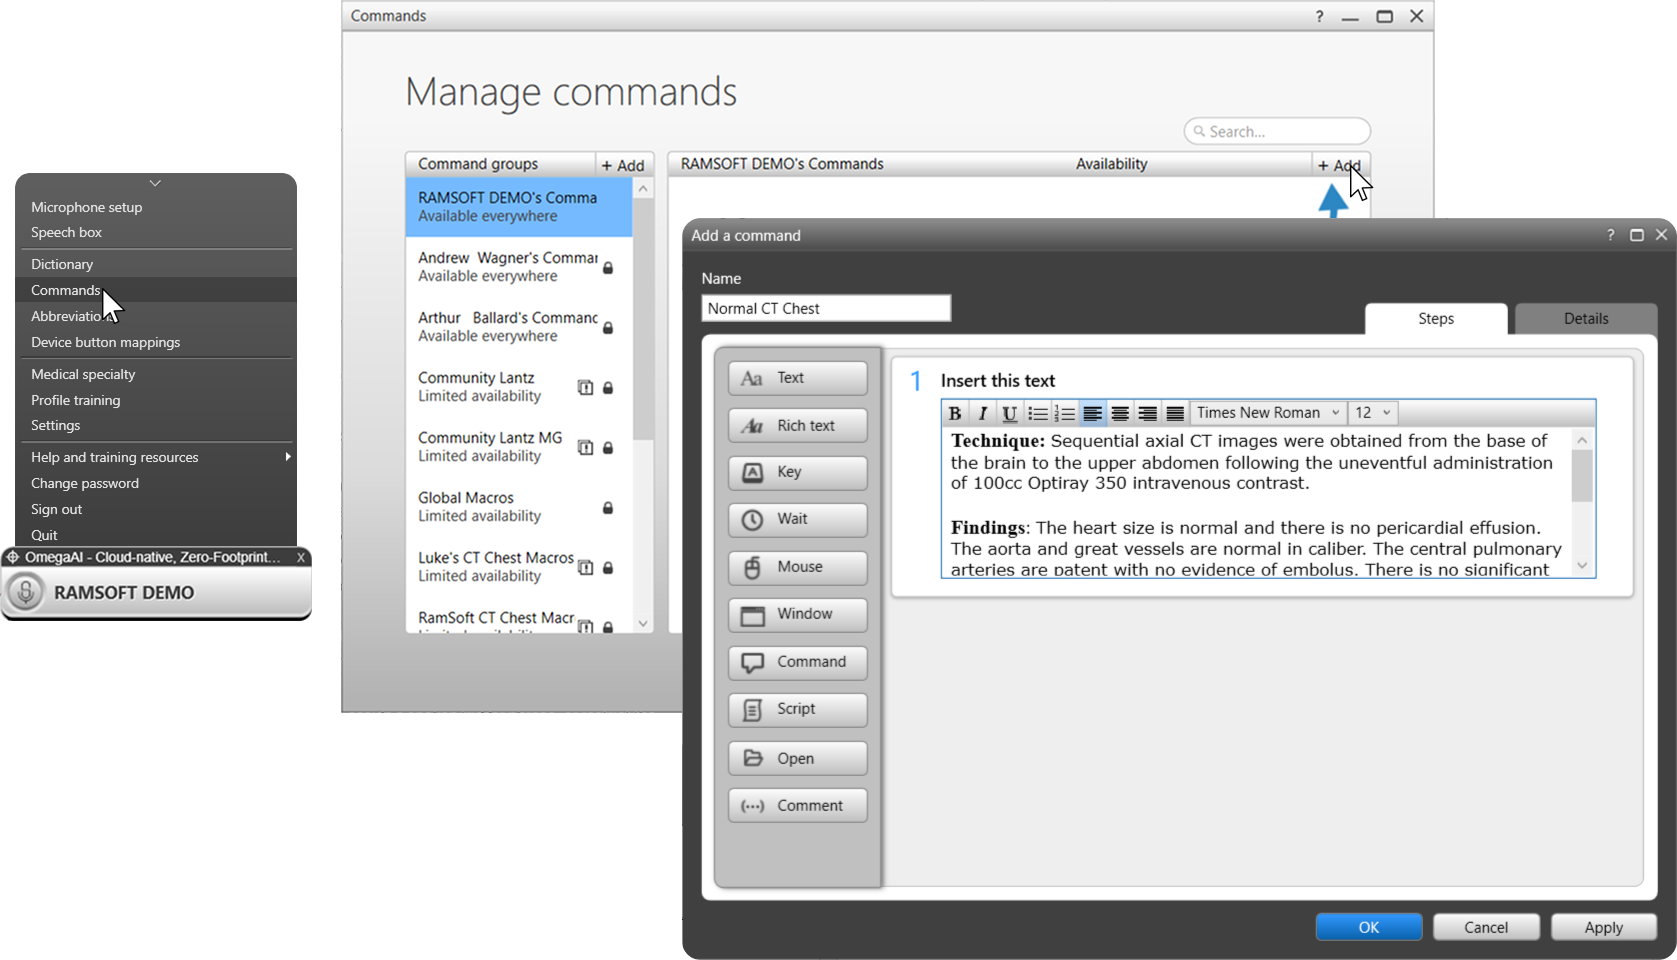The width and height of the screenshot is (1677, 960).
Task: Add a Wait step
Action: click(x=797, y=519)
